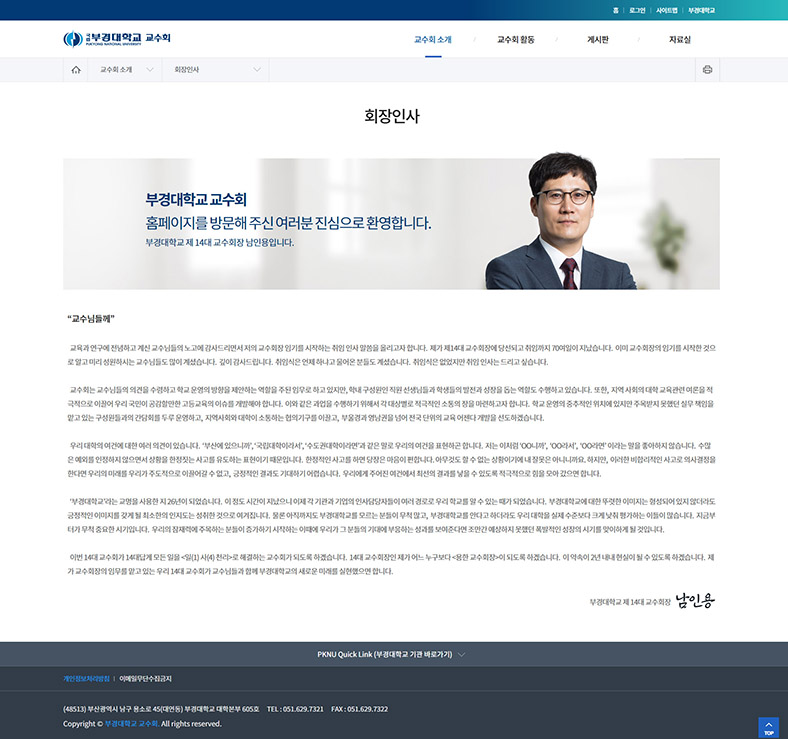Expand the PKNU Quick Link menu
The width and height of the screenshot is (788, 739).
392,654
